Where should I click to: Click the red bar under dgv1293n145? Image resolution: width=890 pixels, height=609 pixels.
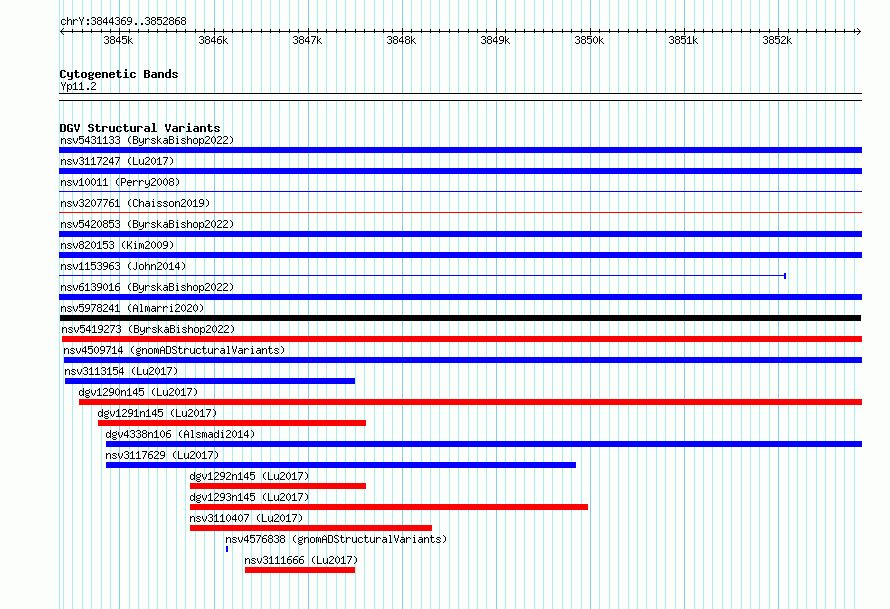pyautogui.click(x=389, y=507)
